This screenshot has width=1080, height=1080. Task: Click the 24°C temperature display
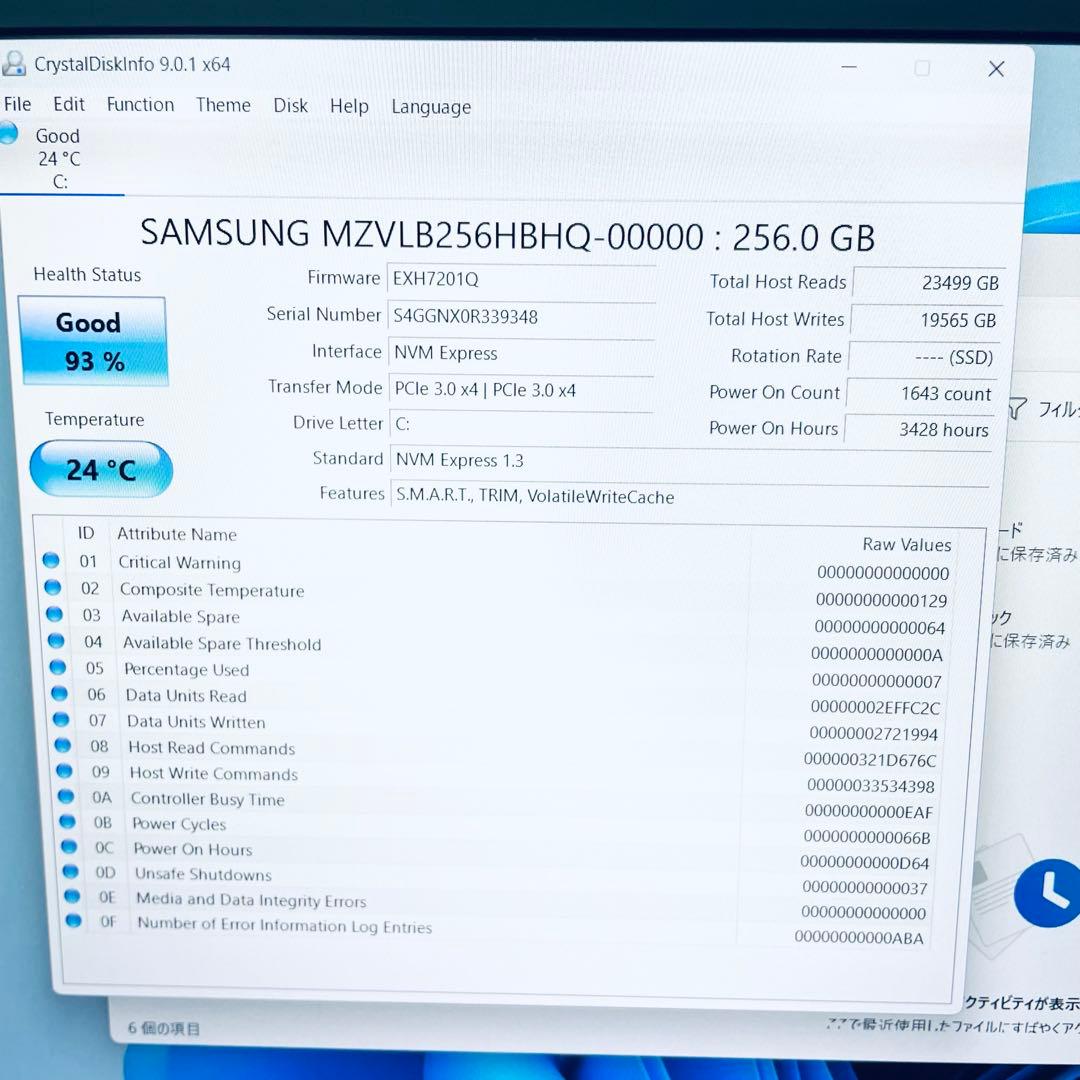tap(100, 468)
